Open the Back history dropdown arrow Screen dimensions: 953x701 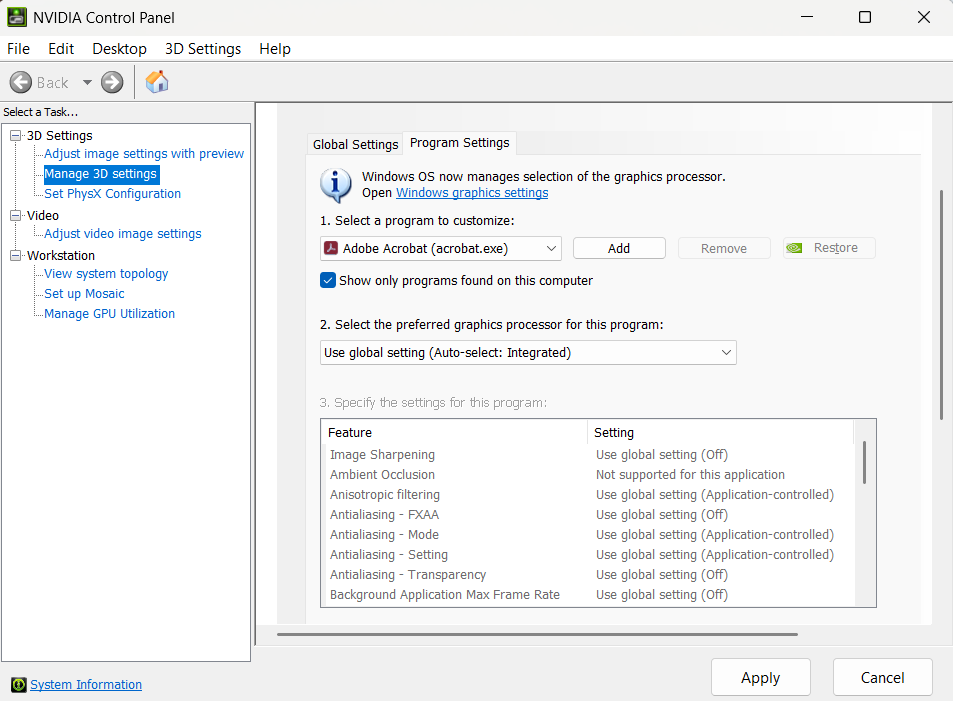point(87,82)
